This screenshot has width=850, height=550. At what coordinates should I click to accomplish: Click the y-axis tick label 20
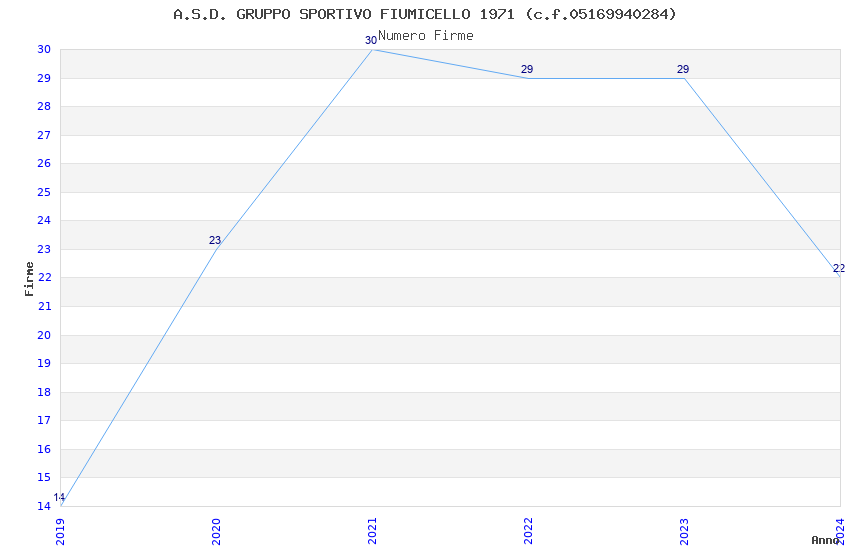[x=44, y=335]
